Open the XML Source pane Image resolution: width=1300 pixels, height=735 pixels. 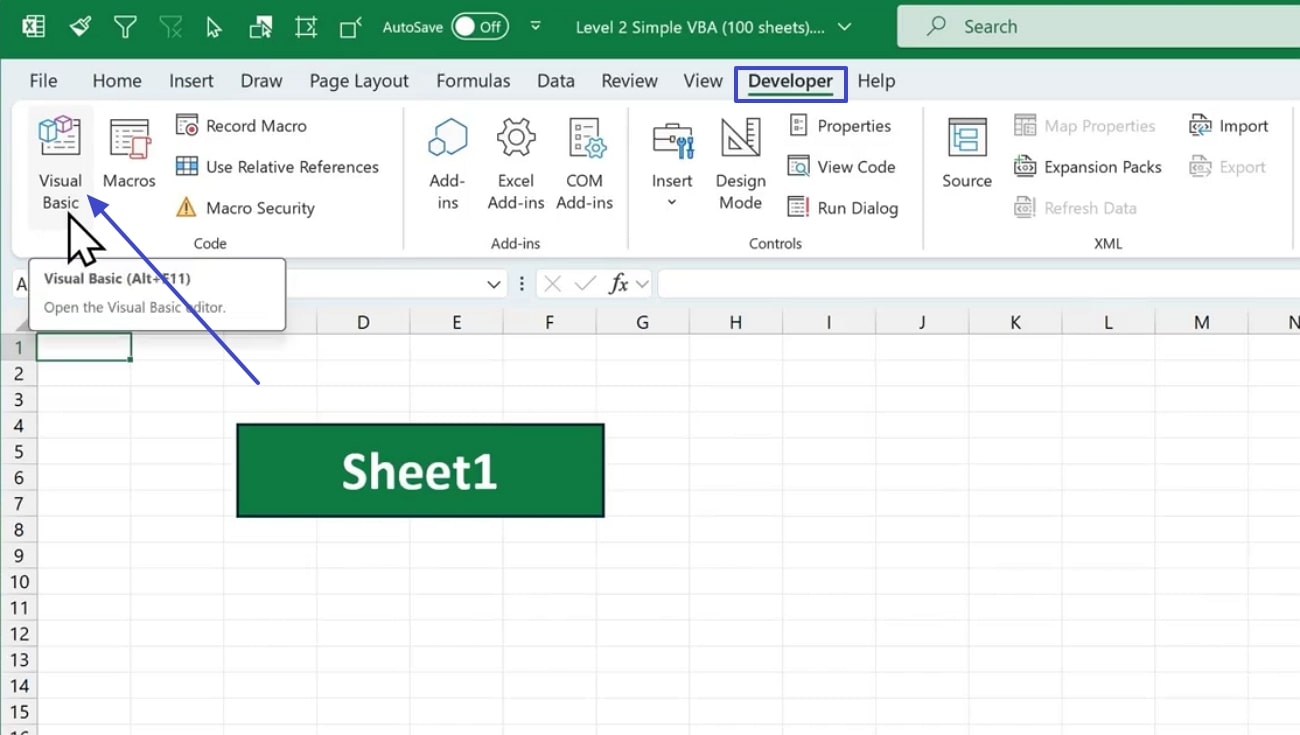point(967,155)
